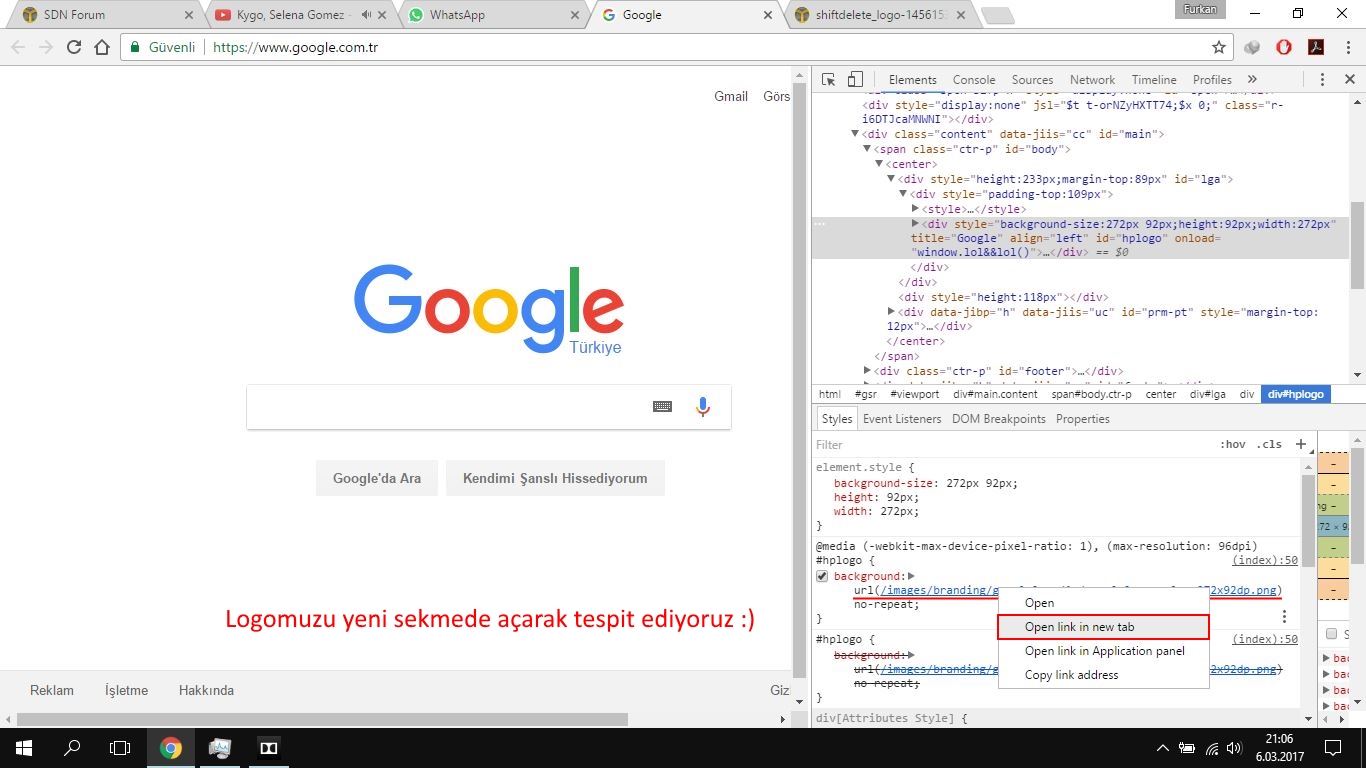
Task: Open the Profiles panel
Action: click(1212, 80)
